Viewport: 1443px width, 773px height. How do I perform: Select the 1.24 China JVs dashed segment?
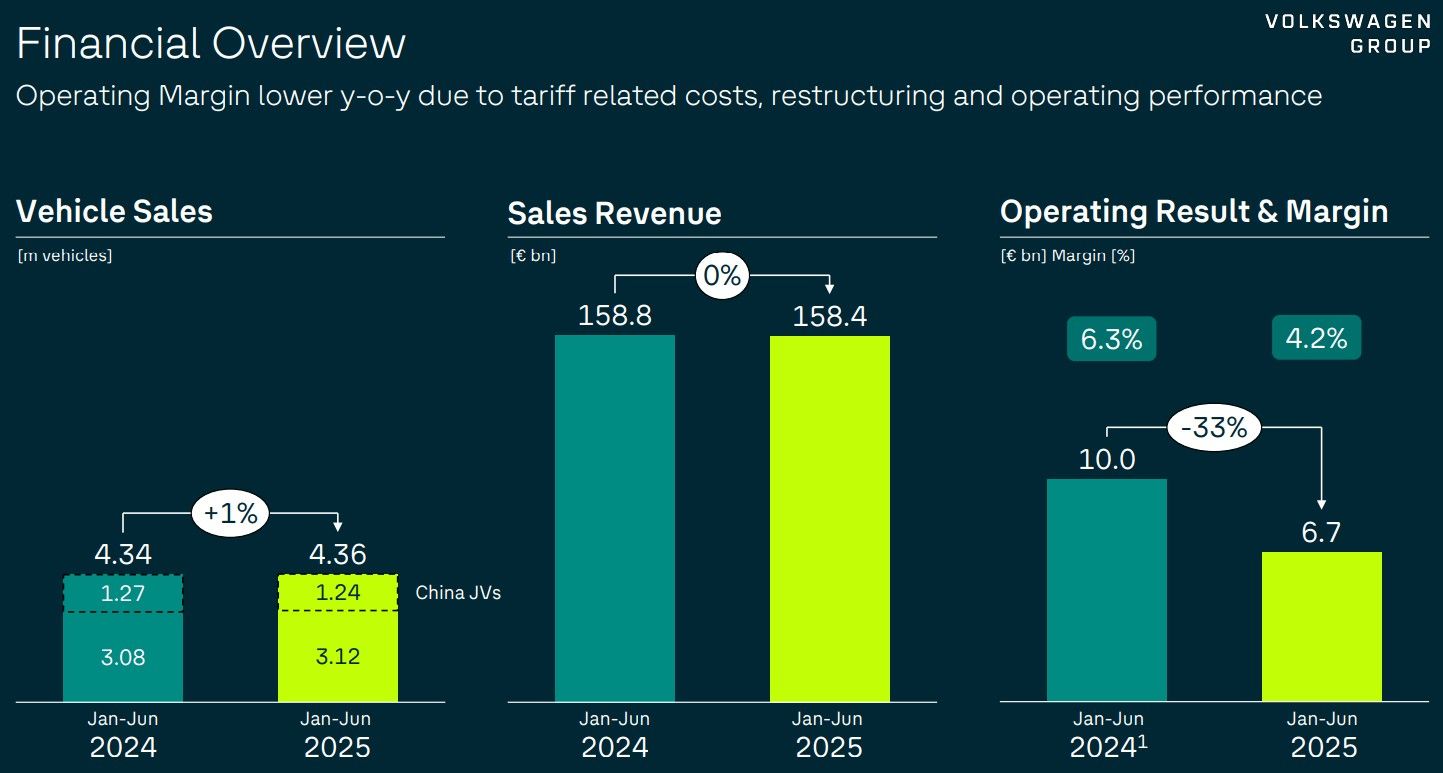[337, 594]
